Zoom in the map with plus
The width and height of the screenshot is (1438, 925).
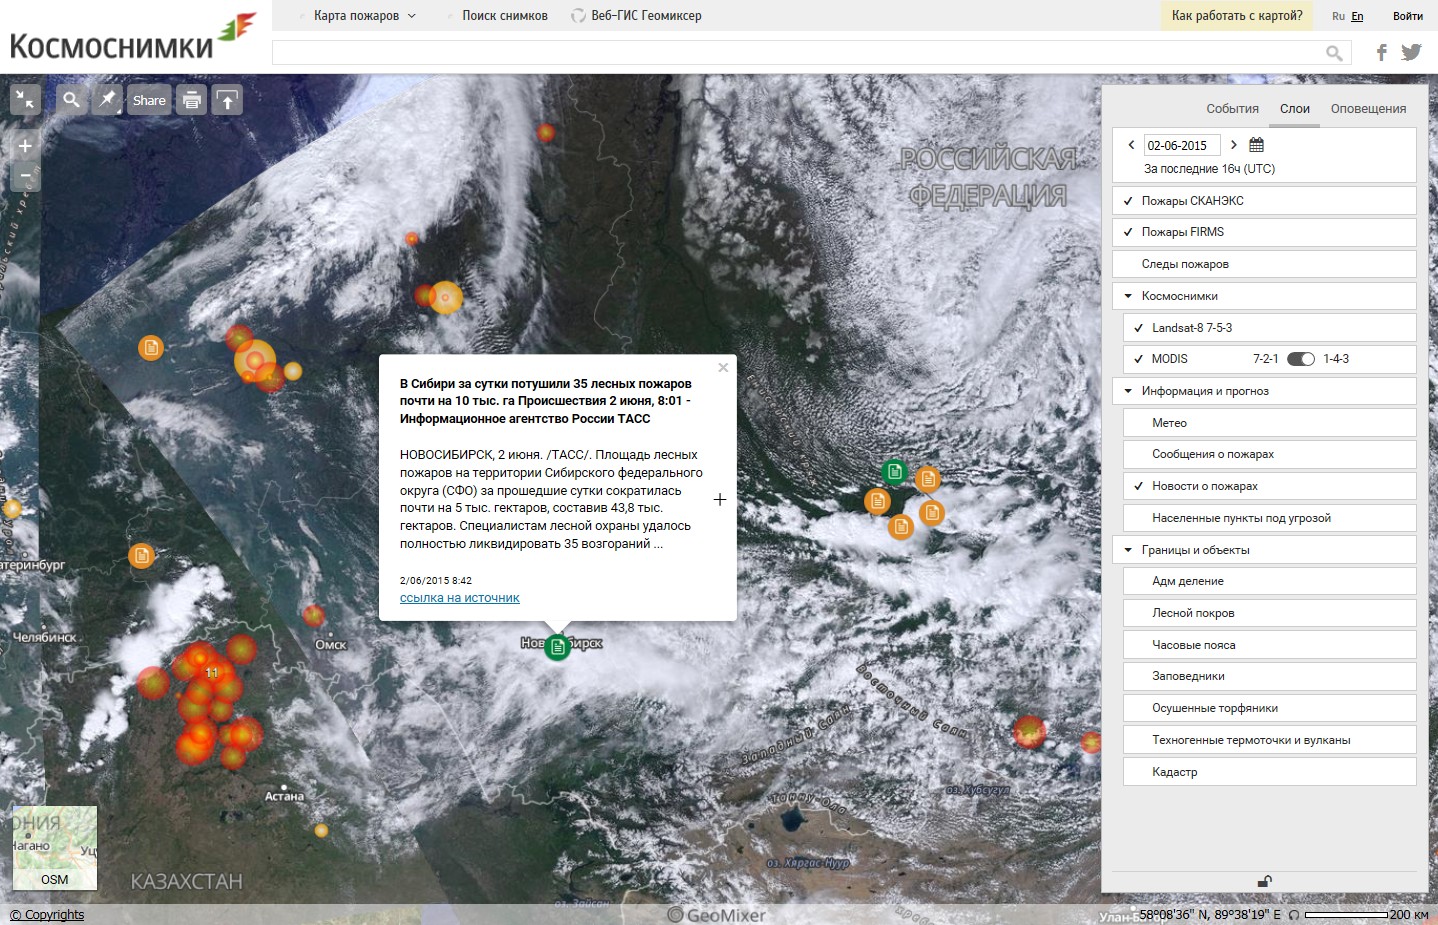click(25, 145)
